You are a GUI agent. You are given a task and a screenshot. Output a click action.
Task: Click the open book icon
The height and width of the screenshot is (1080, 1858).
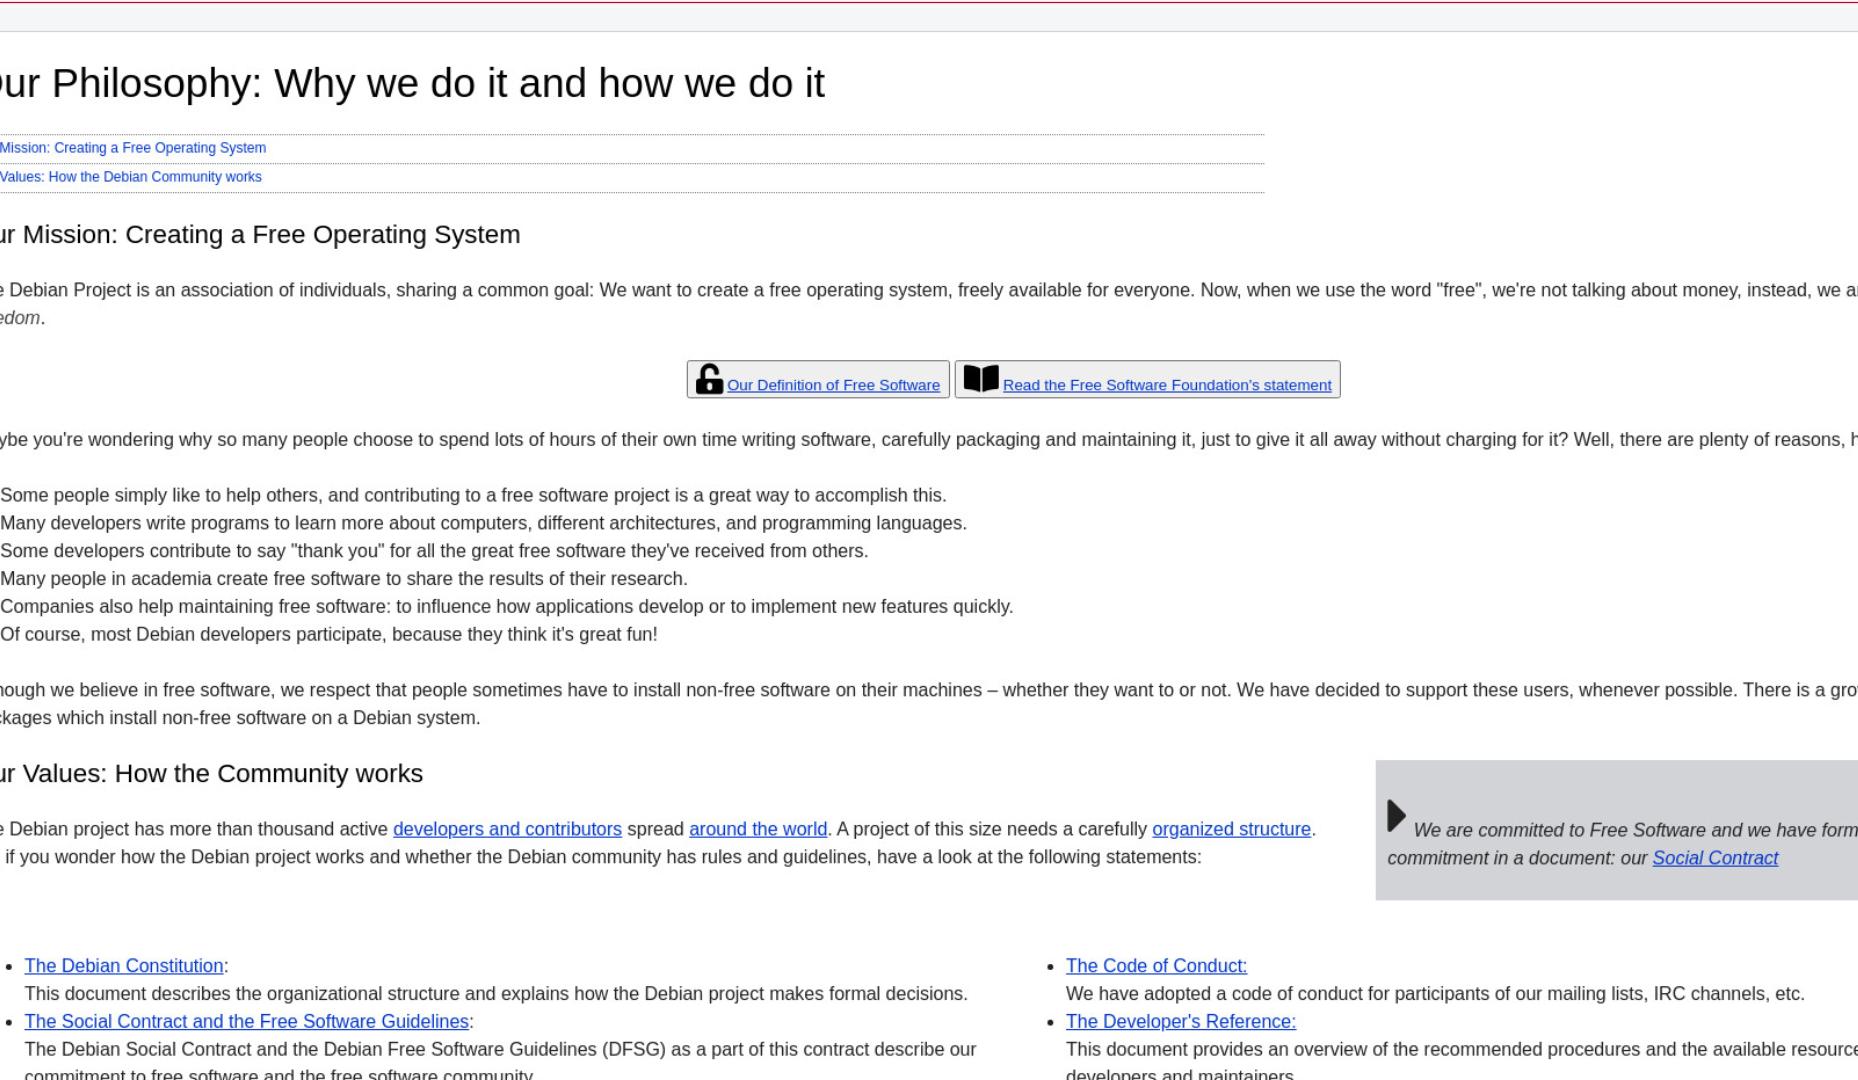tap(981, 378)
